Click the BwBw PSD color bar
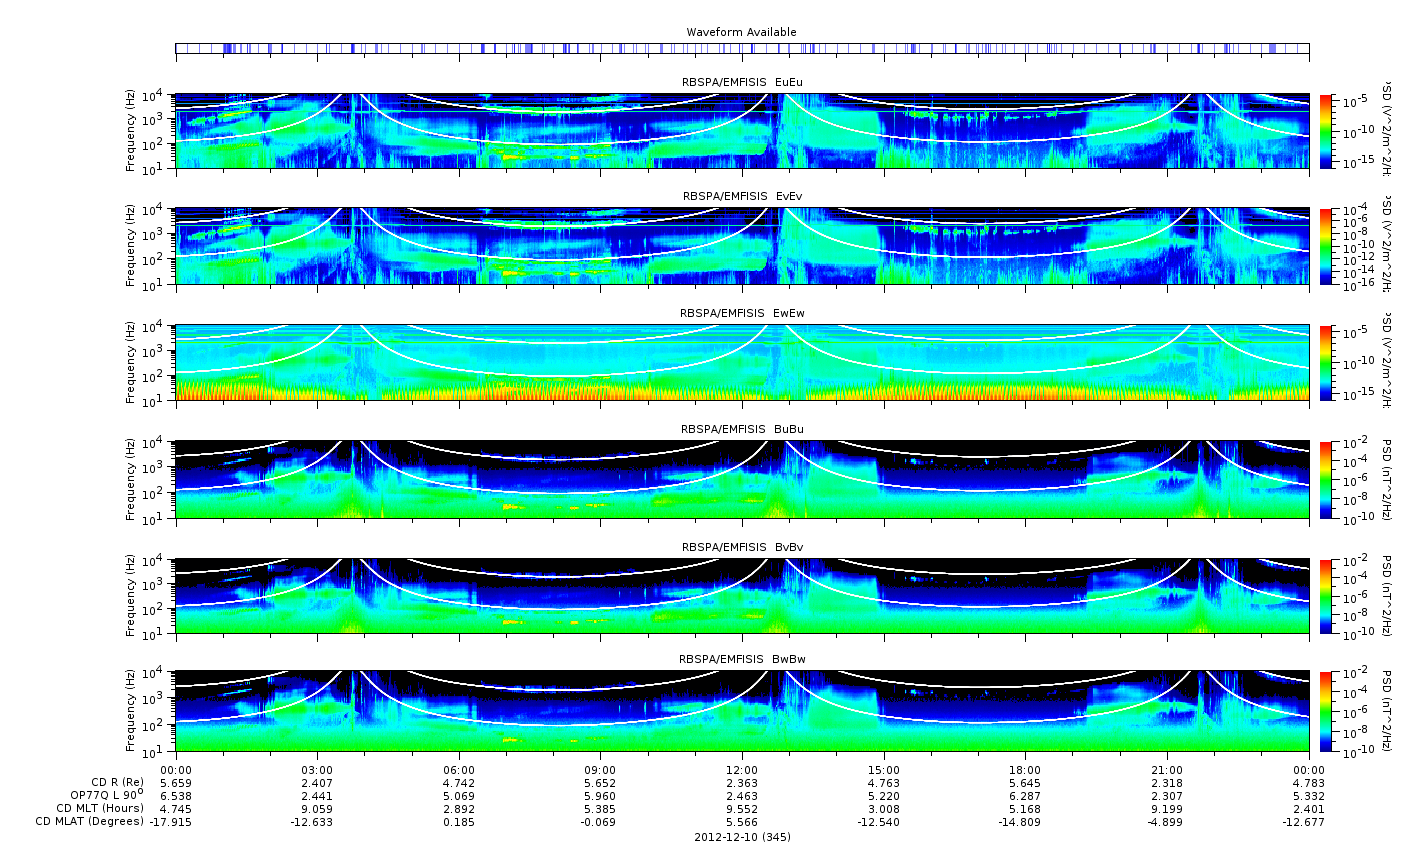Screen dimensions: 1408x859 tap(1325, 712)
